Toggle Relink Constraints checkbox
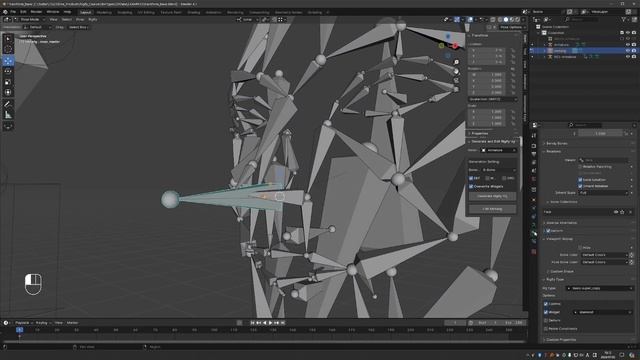Screen dimensions: 640x360 click(x=546, y=329)
